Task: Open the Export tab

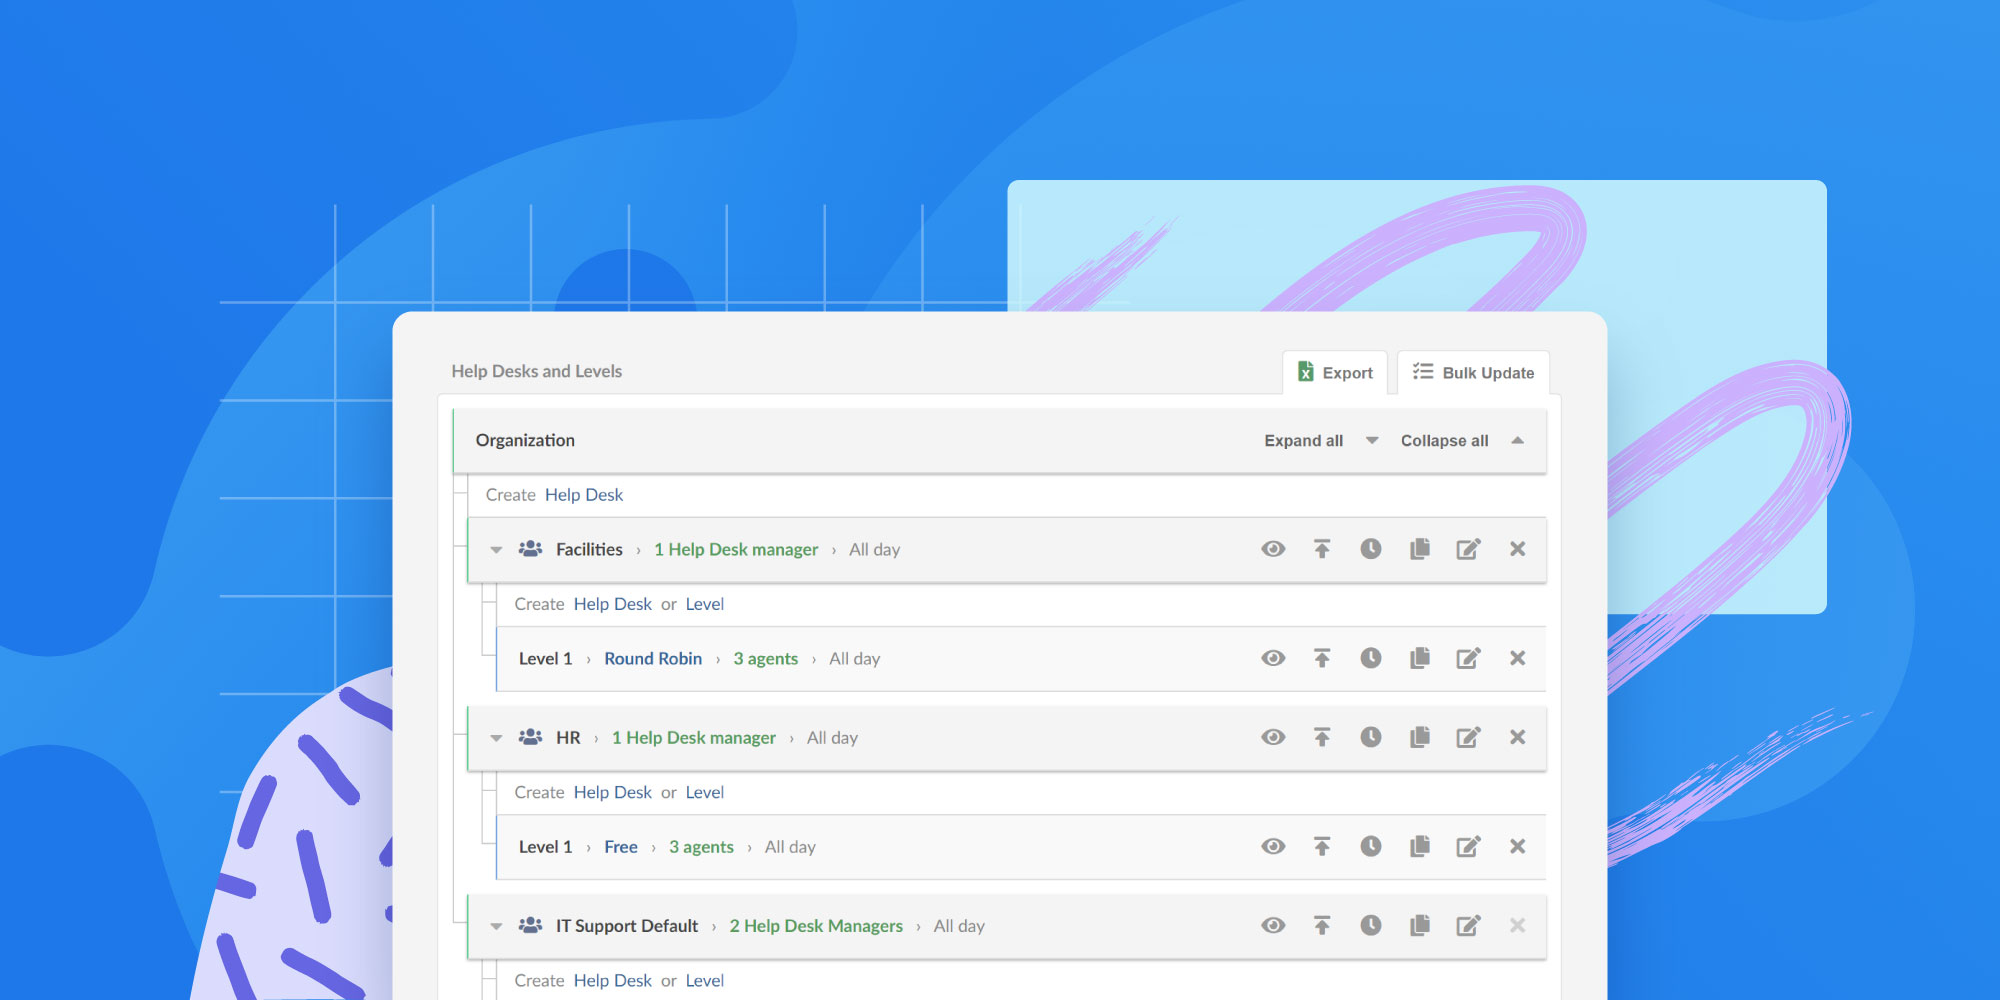Action: (x=1335, y=373)
